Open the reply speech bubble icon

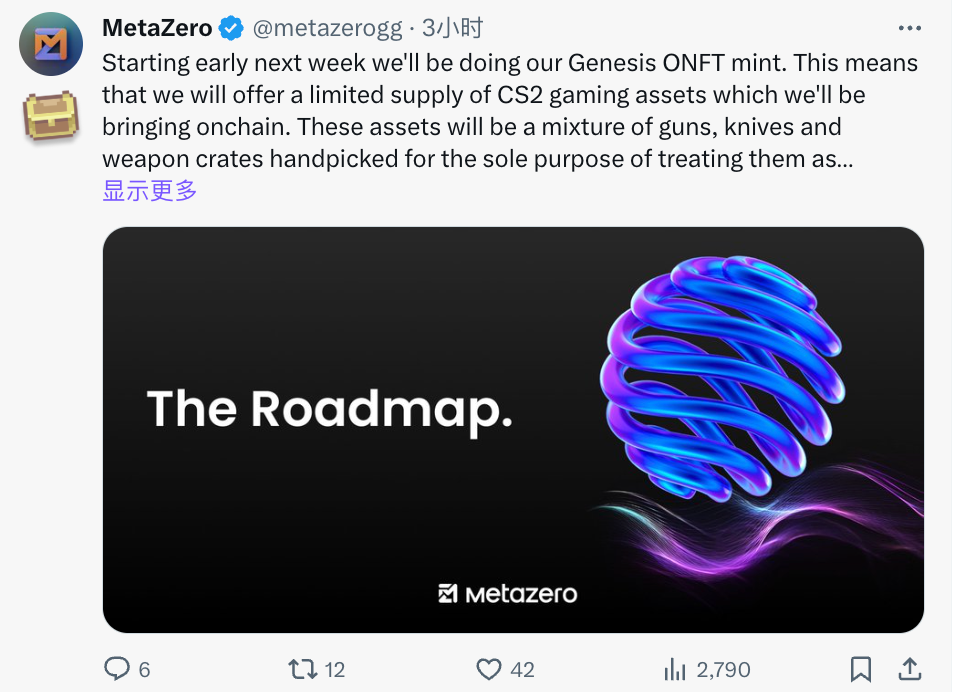(117, 669)
